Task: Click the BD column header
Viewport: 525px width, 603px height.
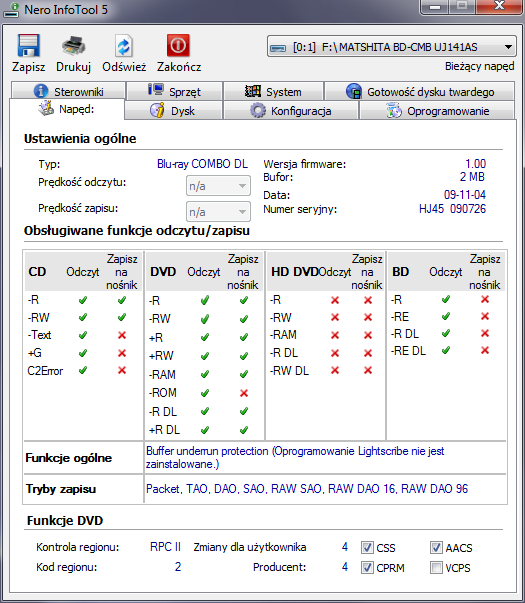Action: coord(400,272)
